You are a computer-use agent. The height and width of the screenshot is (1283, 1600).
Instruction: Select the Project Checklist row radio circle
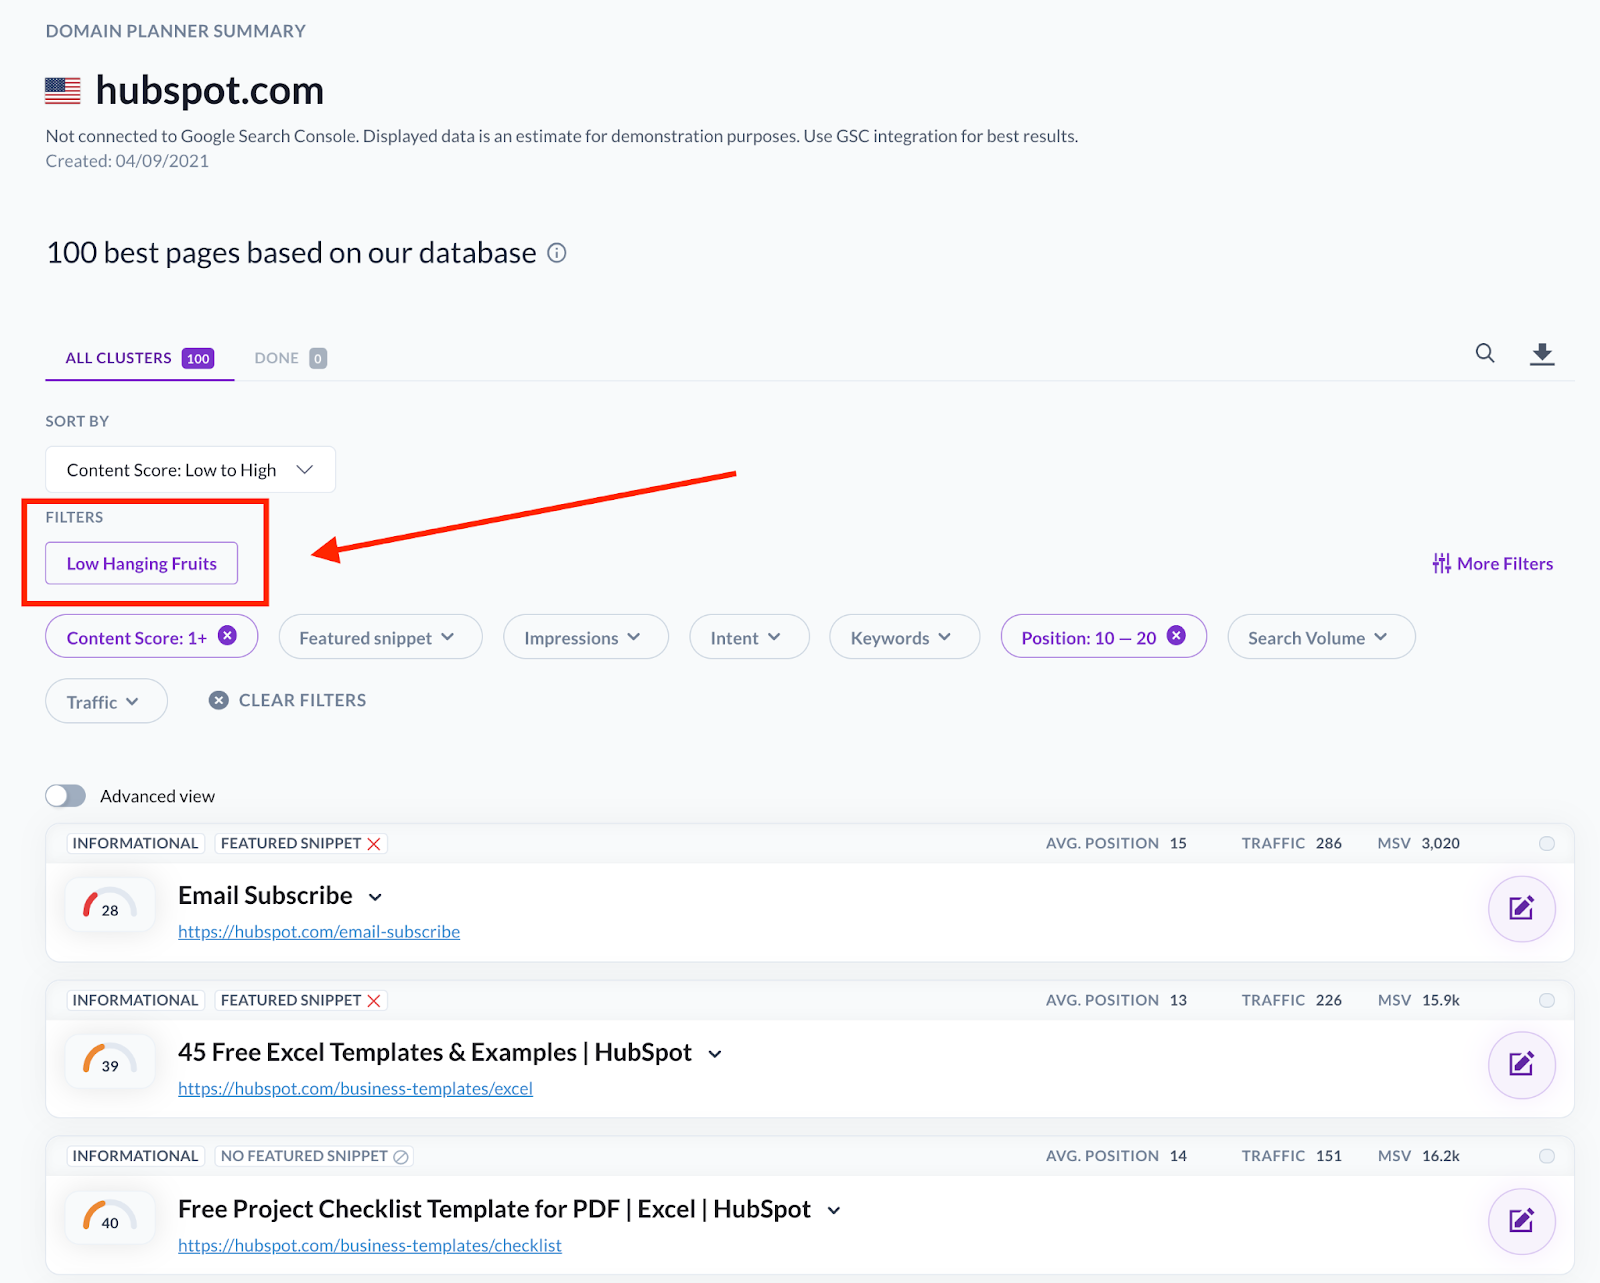coord(1547,1156)
